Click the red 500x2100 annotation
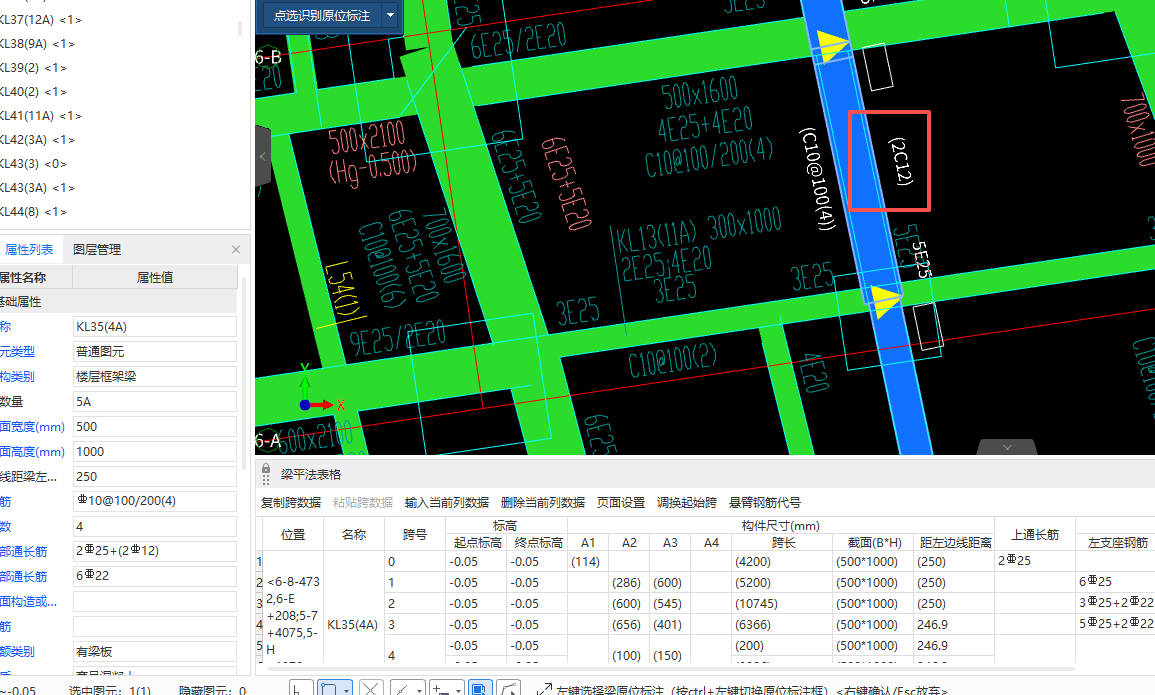Image resolution: width=1155 pixels, height=695 pixels. click(x=366, y=138)
